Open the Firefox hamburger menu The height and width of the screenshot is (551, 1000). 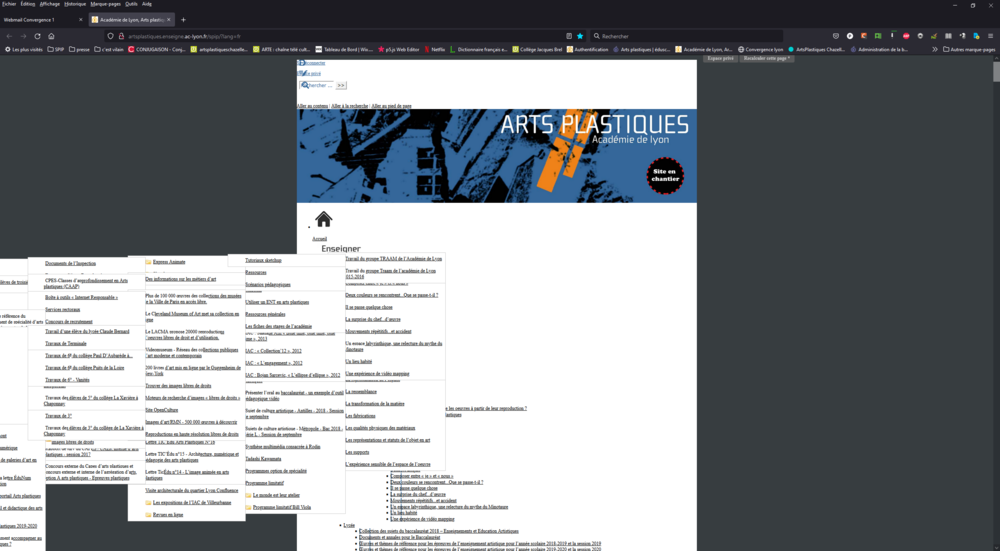point(990,36)
